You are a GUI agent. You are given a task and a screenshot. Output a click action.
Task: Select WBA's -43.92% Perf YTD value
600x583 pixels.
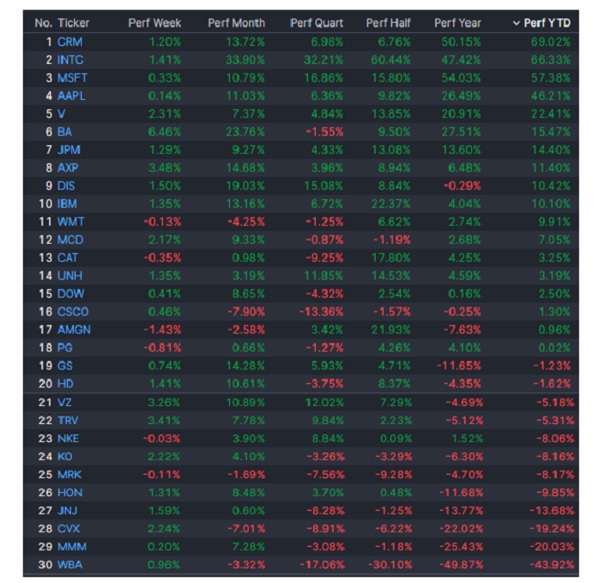(x=552, y=564)
